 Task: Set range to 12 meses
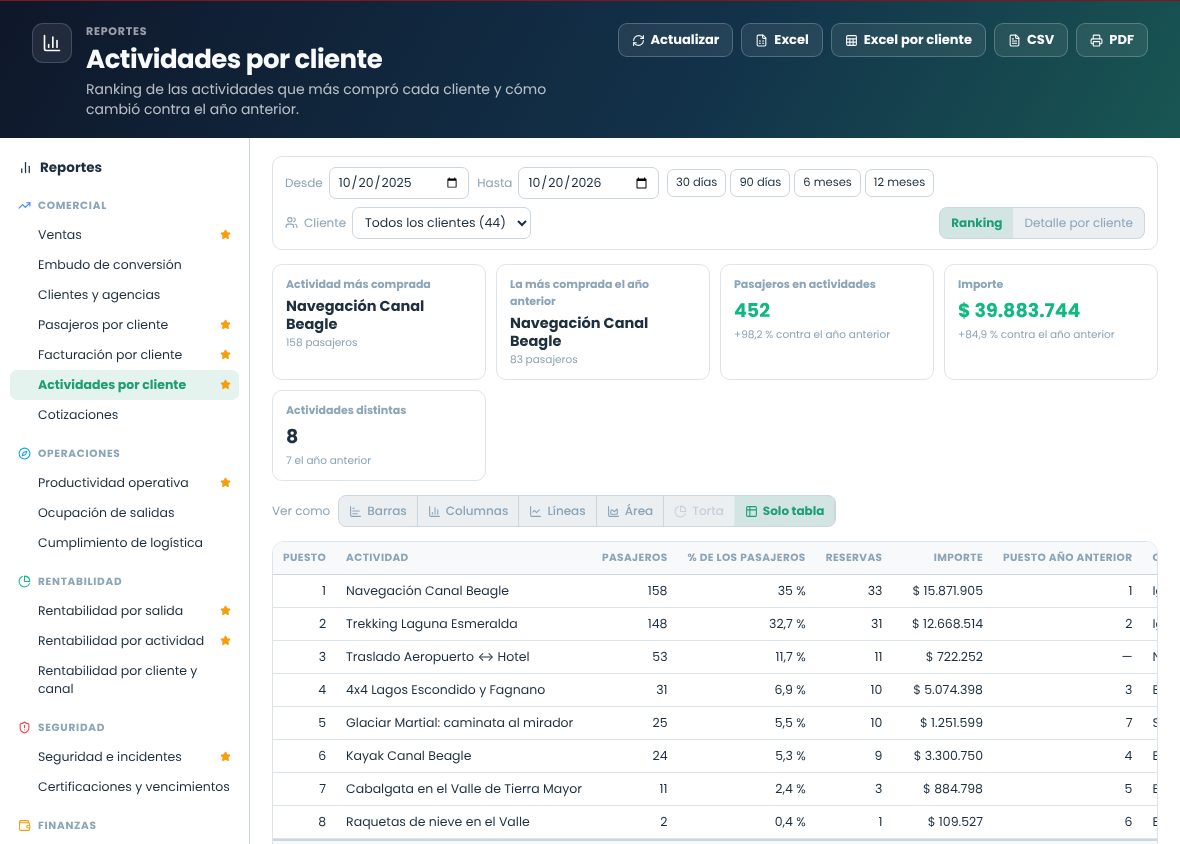(x=899, y=182)
